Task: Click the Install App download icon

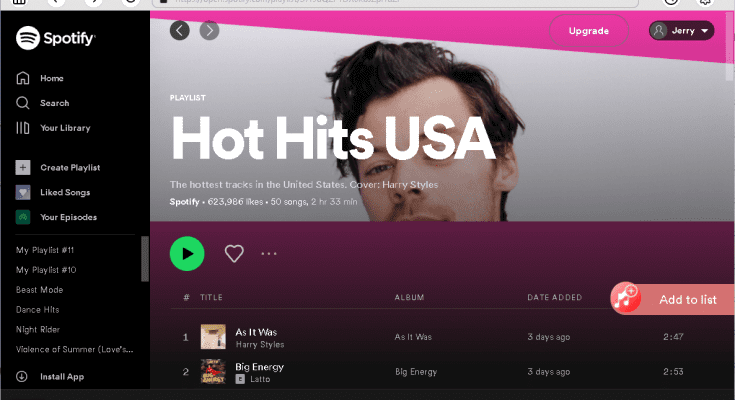Action: (x=22, y=377)
